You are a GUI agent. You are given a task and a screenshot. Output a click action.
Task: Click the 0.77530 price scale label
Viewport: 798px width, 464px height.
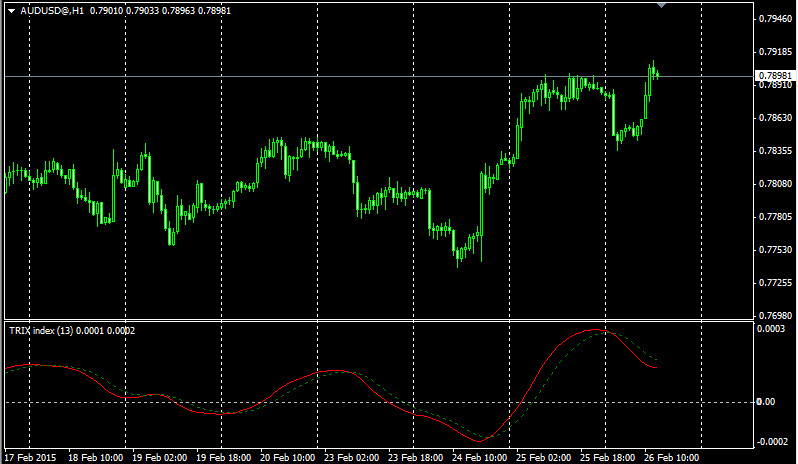pyautogui.click(x=776, y=250)
